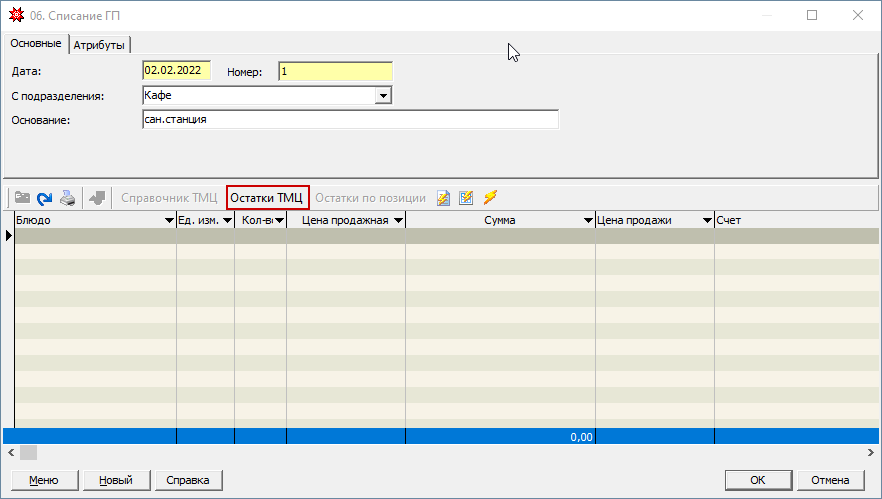Click the folder icon in the toolbar
Image resolution: width=882 pixels, height=499 pixels.
[x=22, y=197]
